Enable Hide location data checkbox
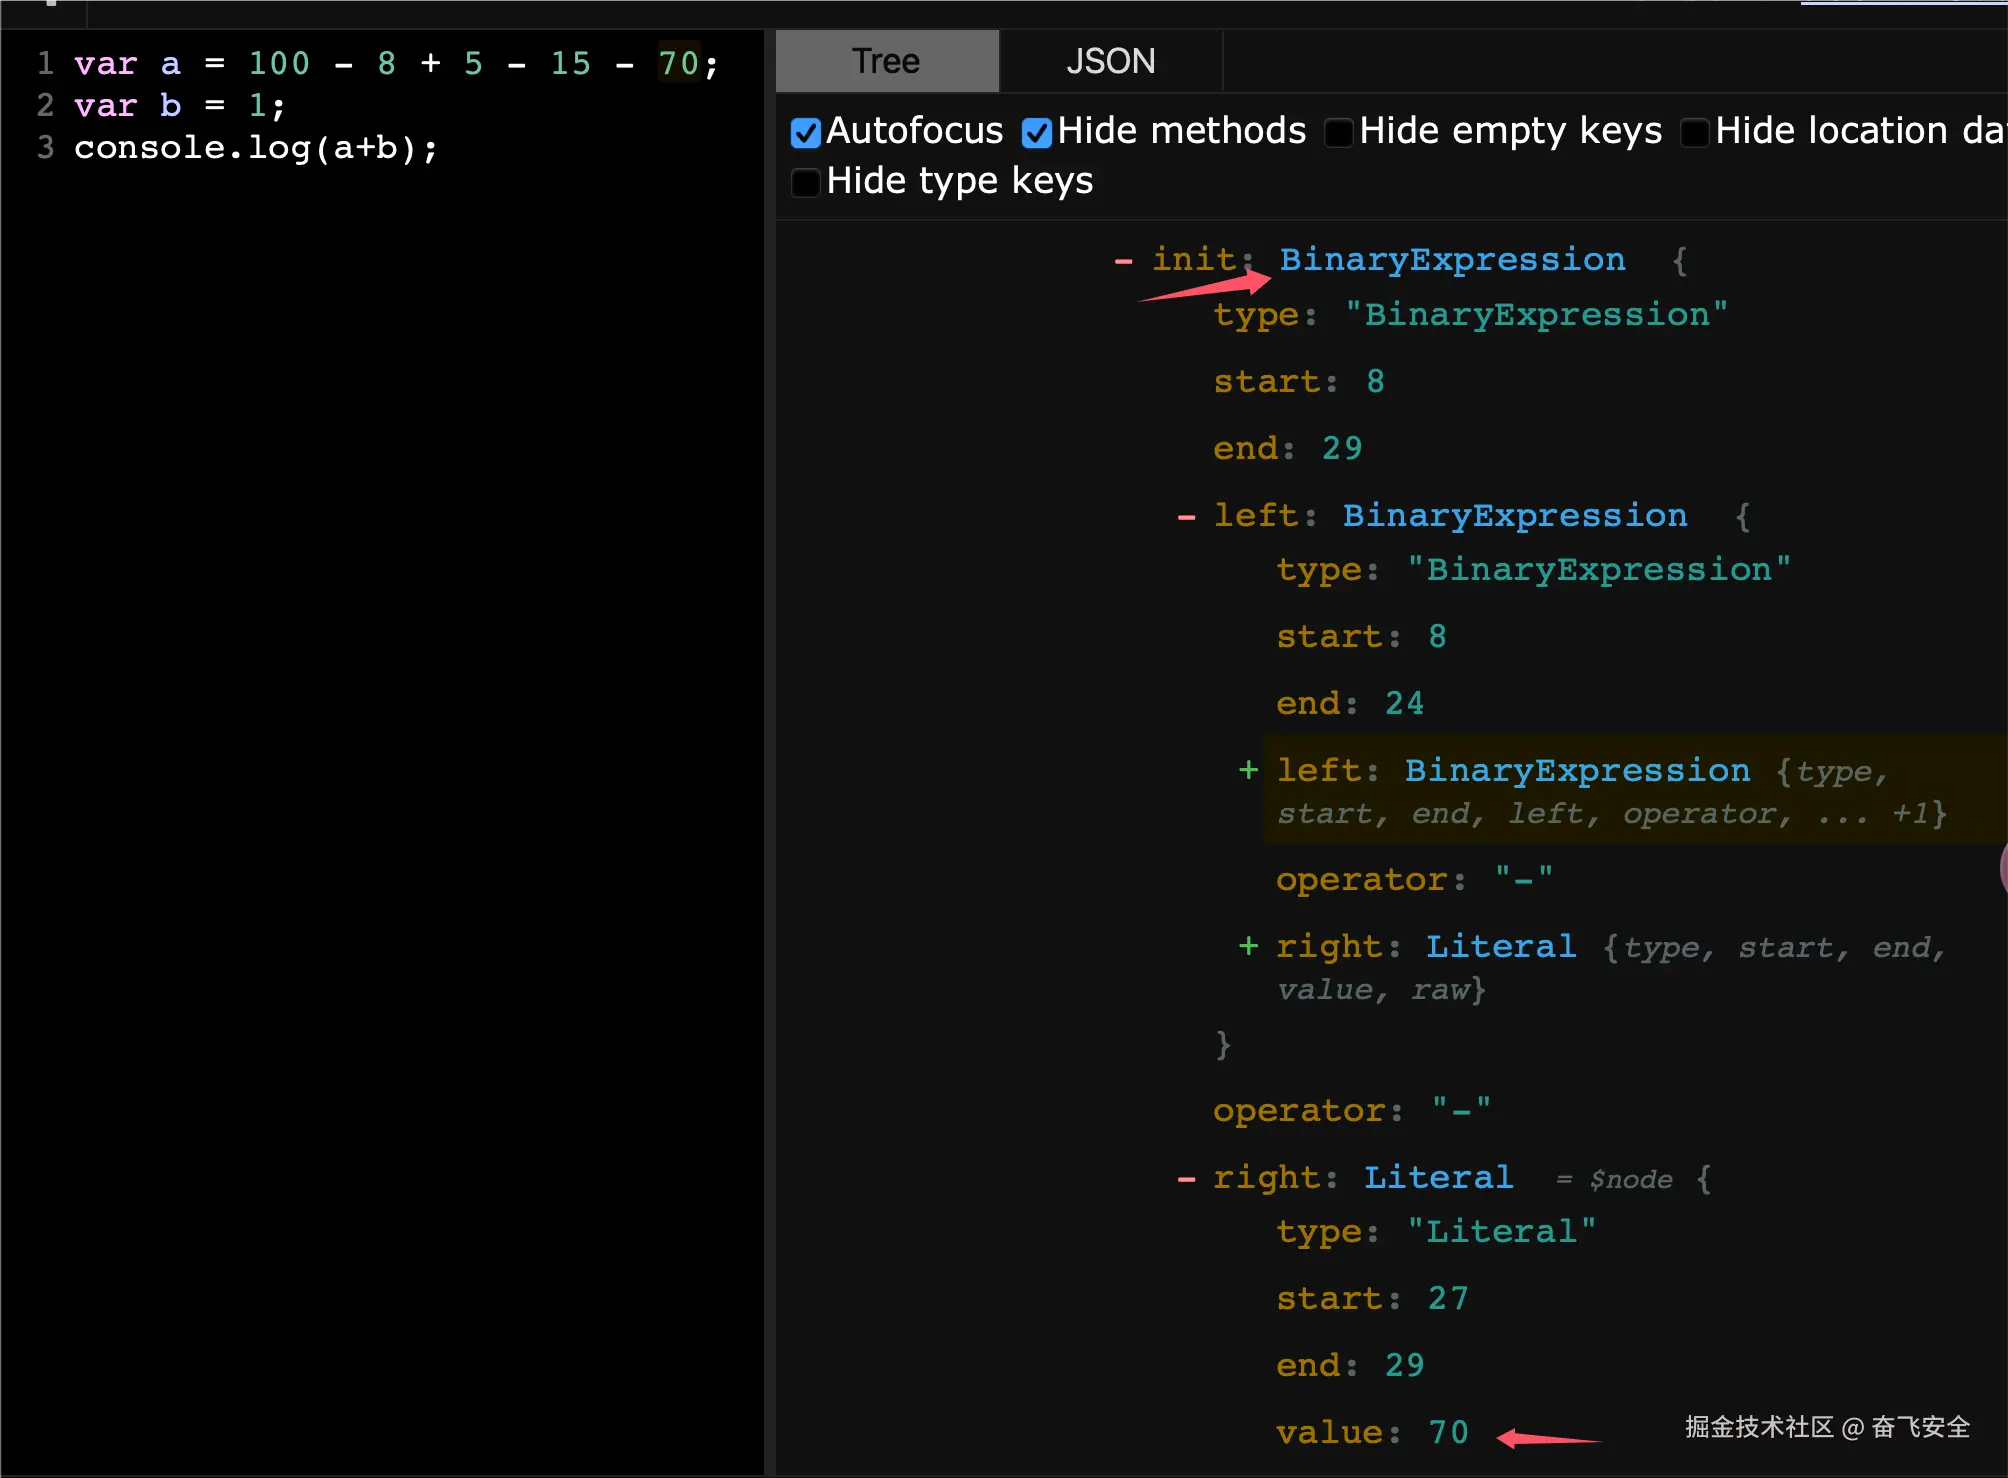 [1694, 132]
